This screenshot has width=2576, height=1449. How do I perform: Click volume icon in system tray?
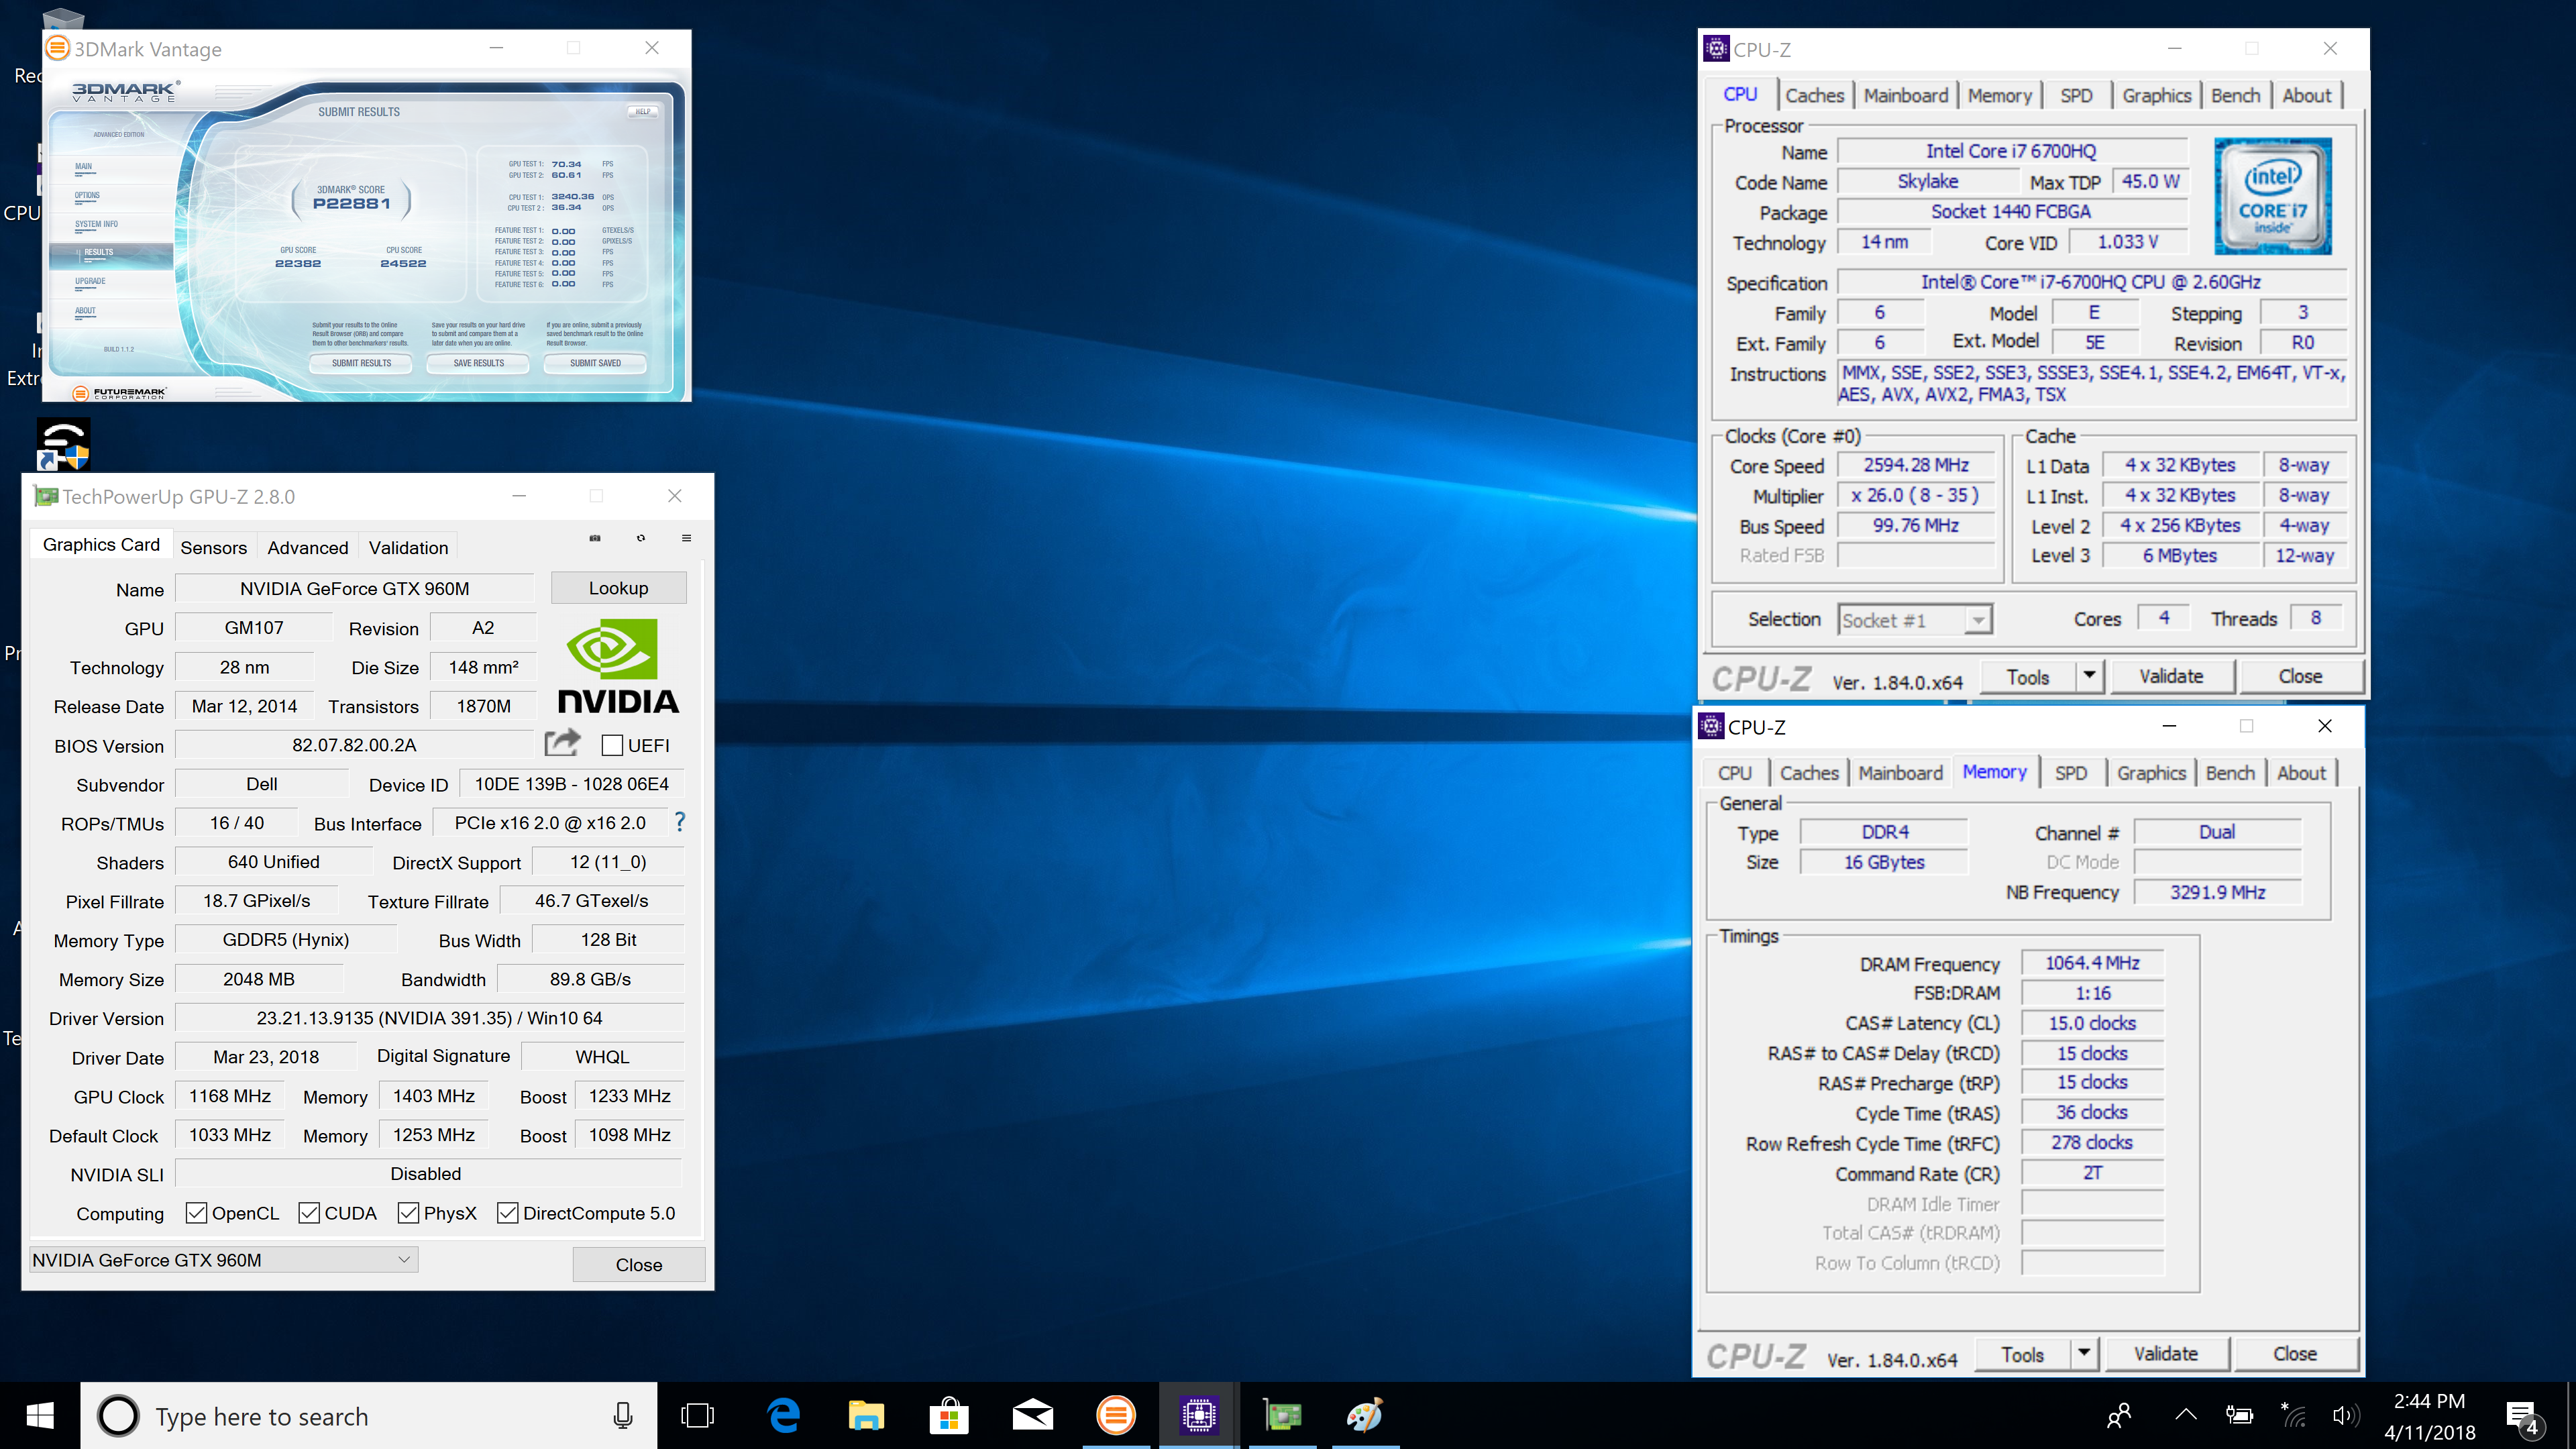[x=2345, y=1416]
